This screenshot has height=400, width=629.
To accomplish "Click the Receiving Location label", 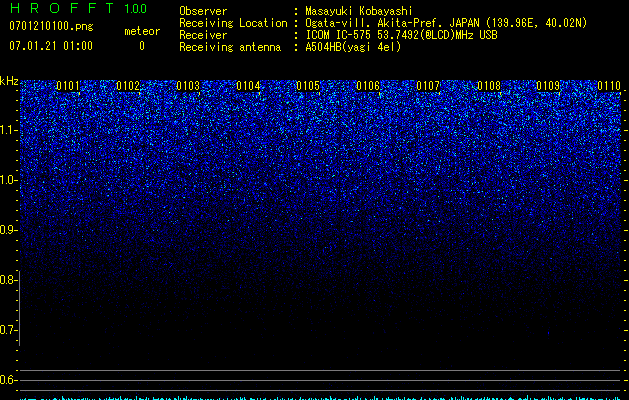I will pyautogui.click(x=233, y=23).
